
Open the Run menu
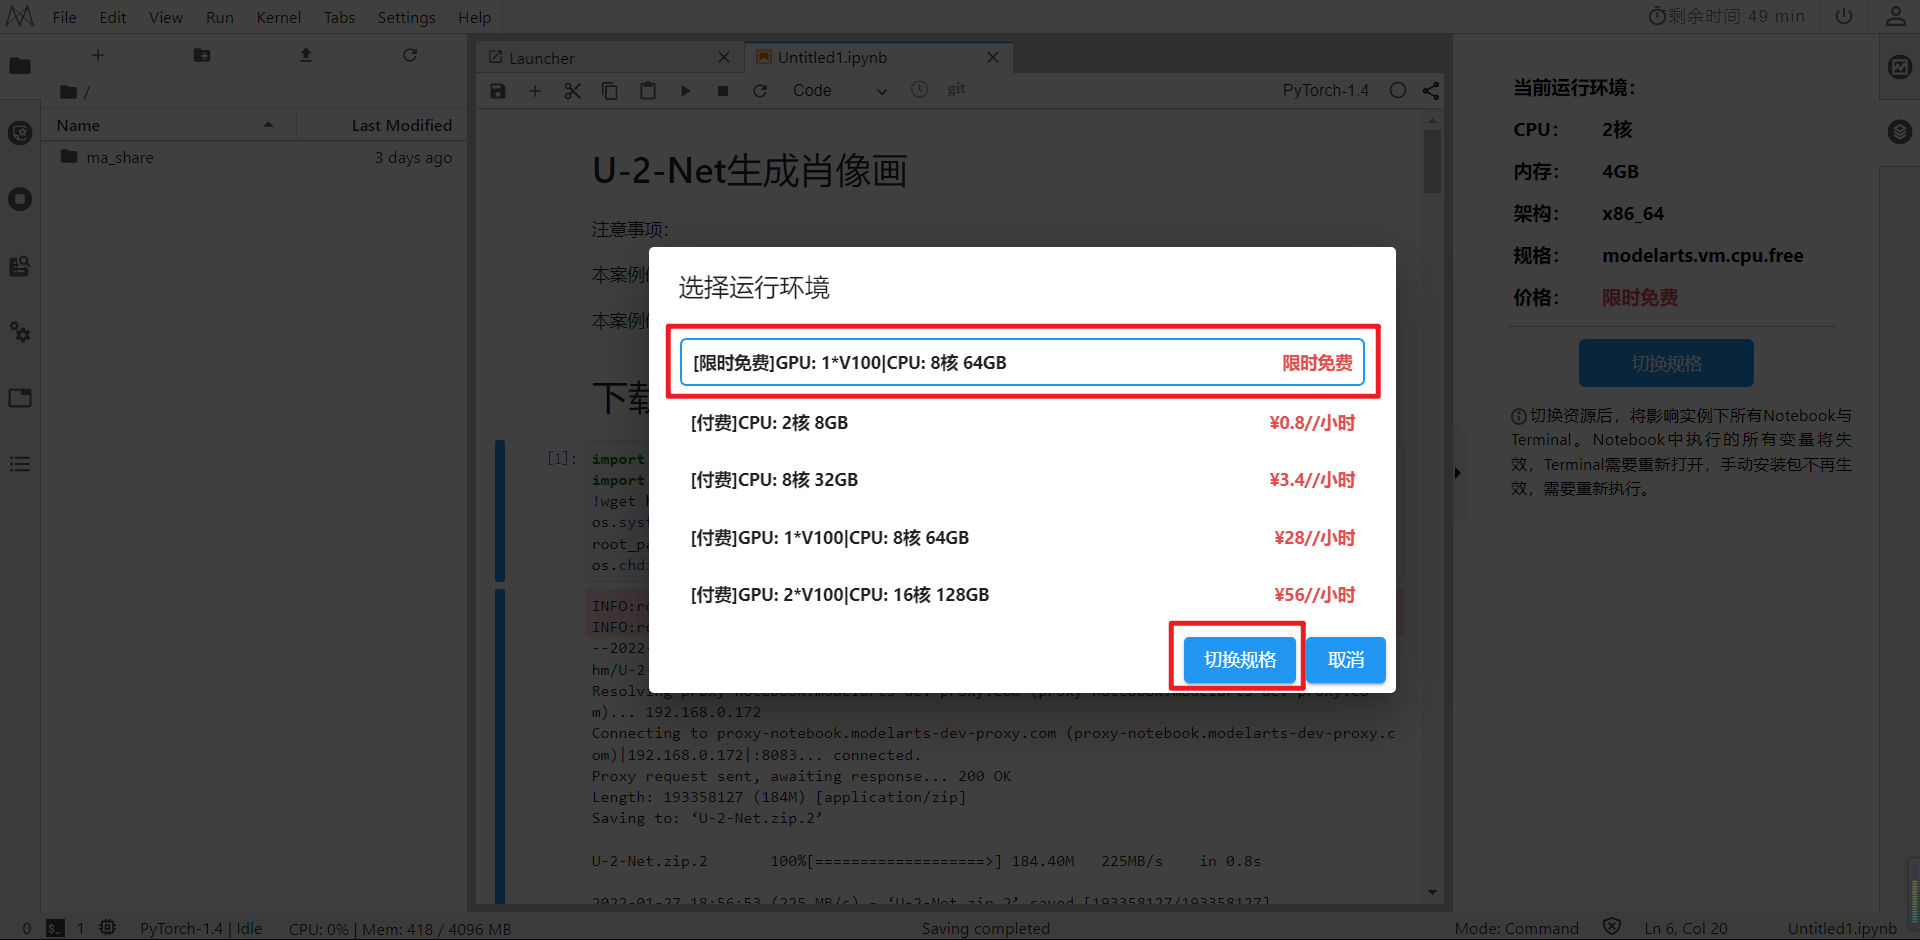(x=220, y=17)
